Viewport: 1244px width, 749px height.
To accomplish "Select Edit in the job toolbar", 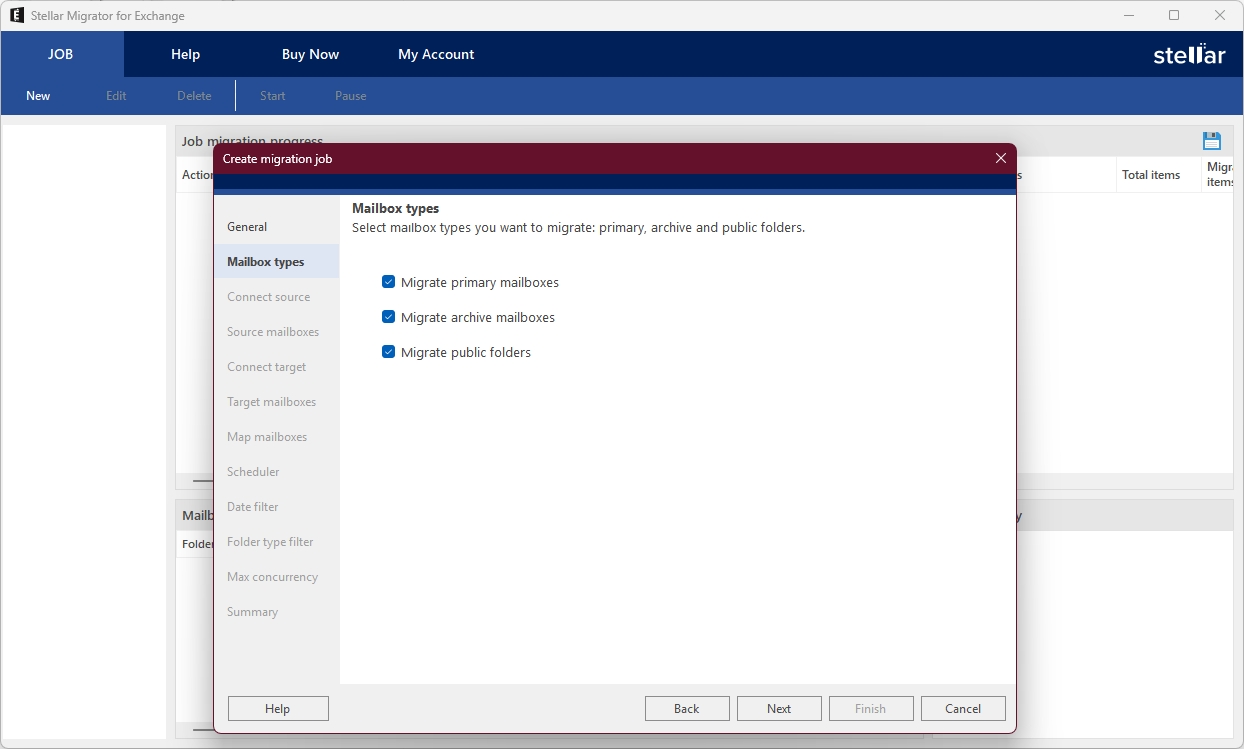I will [115, 96].
